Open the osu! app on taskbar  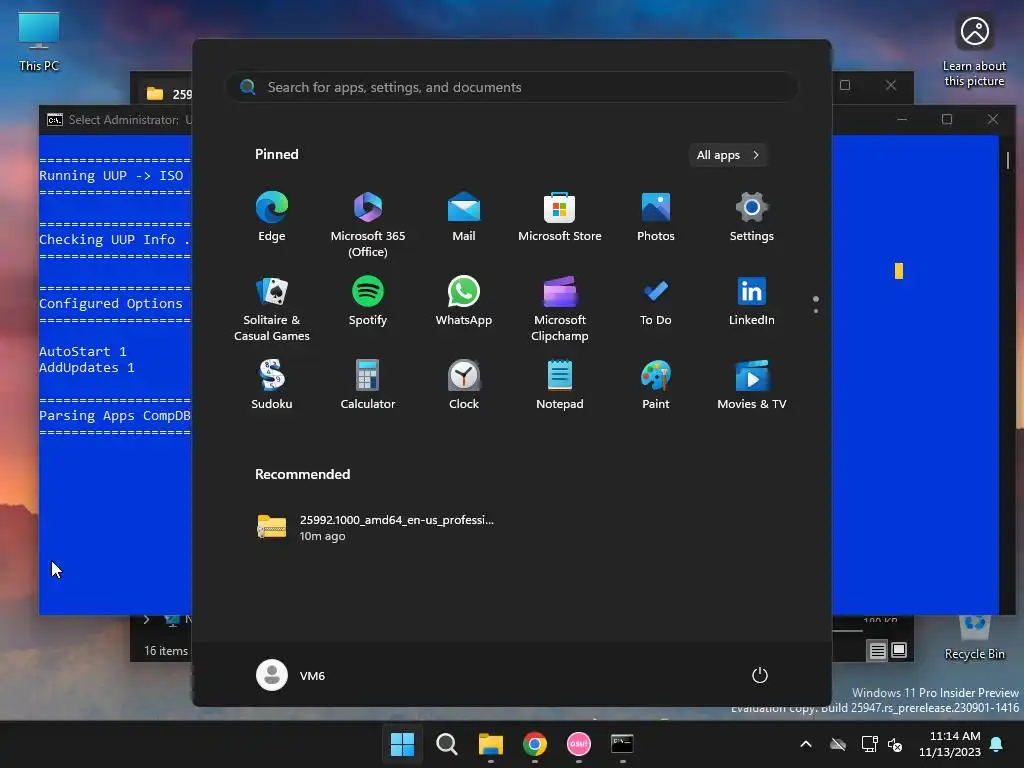pyautogui.click(x=579, y=744)
